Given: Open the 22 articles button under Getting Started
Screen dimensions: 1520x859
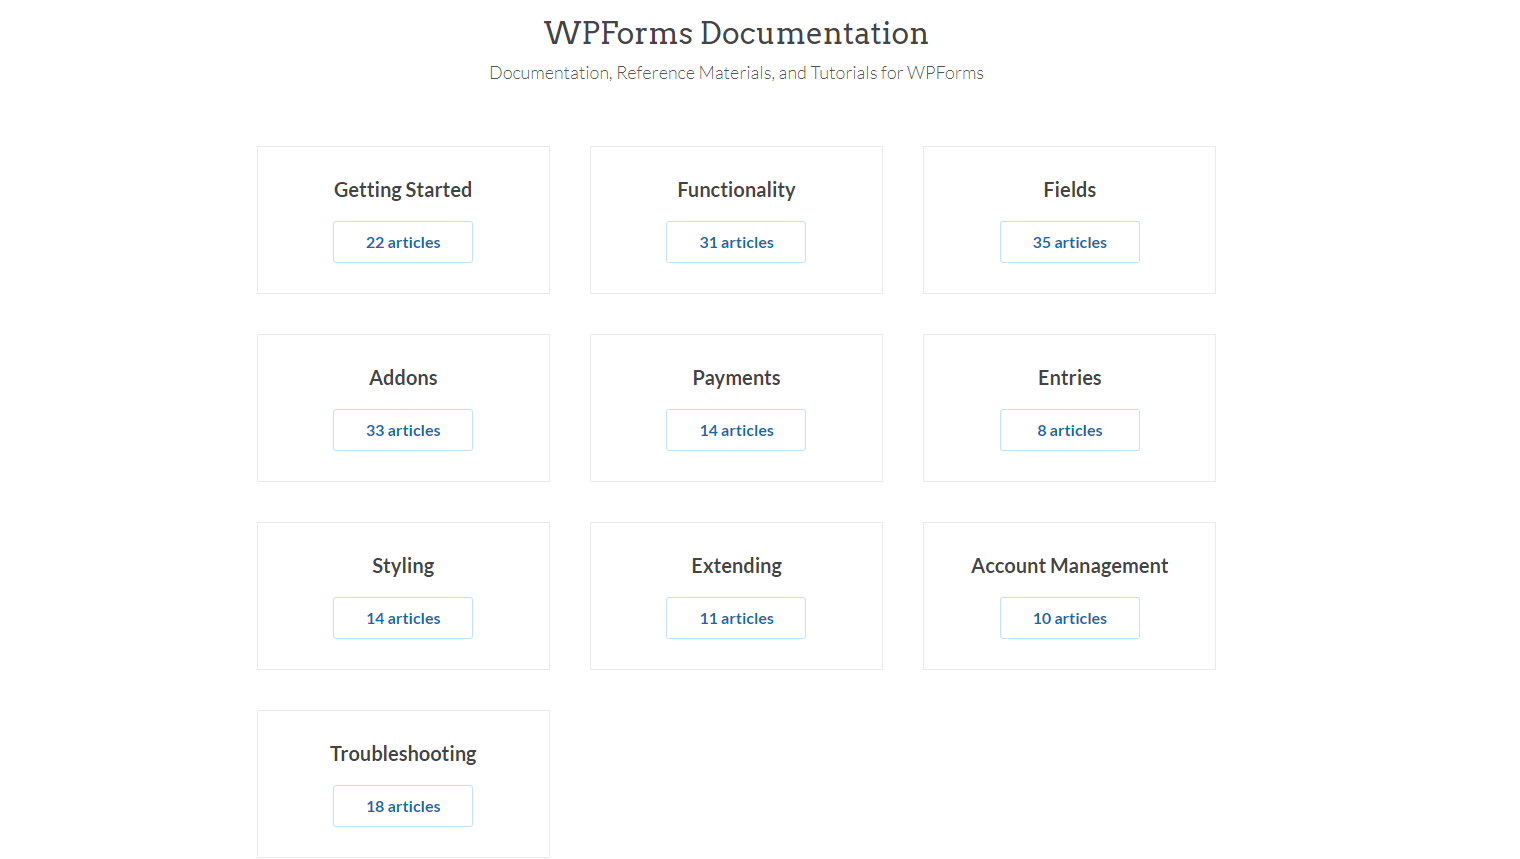Looking at the screenshot, I should (403, 242).
